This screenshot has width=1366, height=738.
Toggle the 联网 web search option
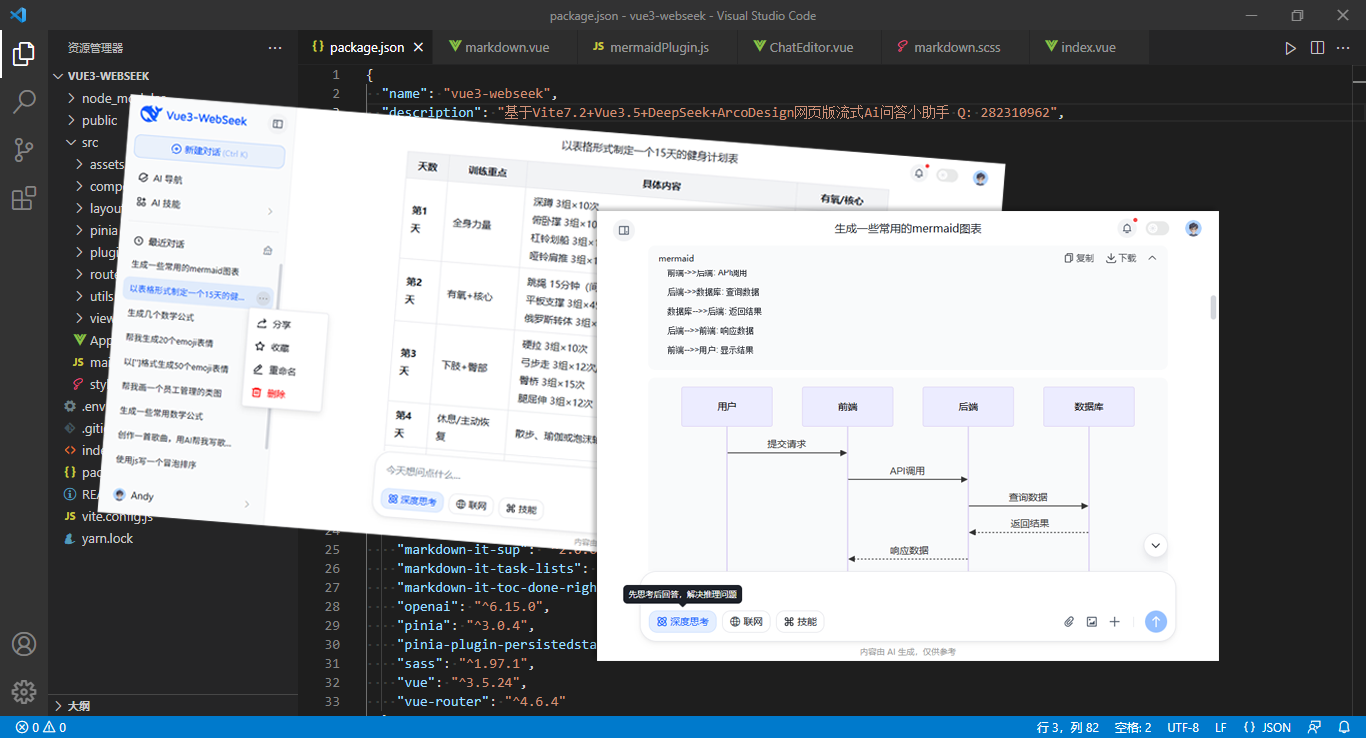747,622
